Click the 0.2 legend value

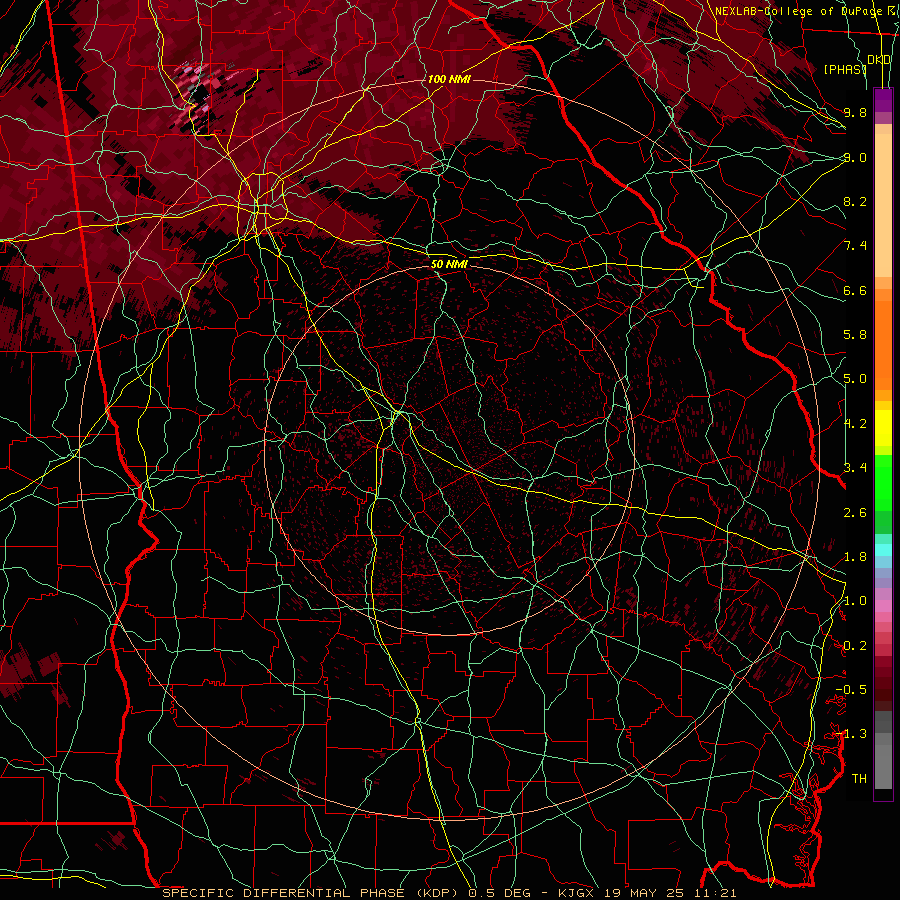pos(855,646)
